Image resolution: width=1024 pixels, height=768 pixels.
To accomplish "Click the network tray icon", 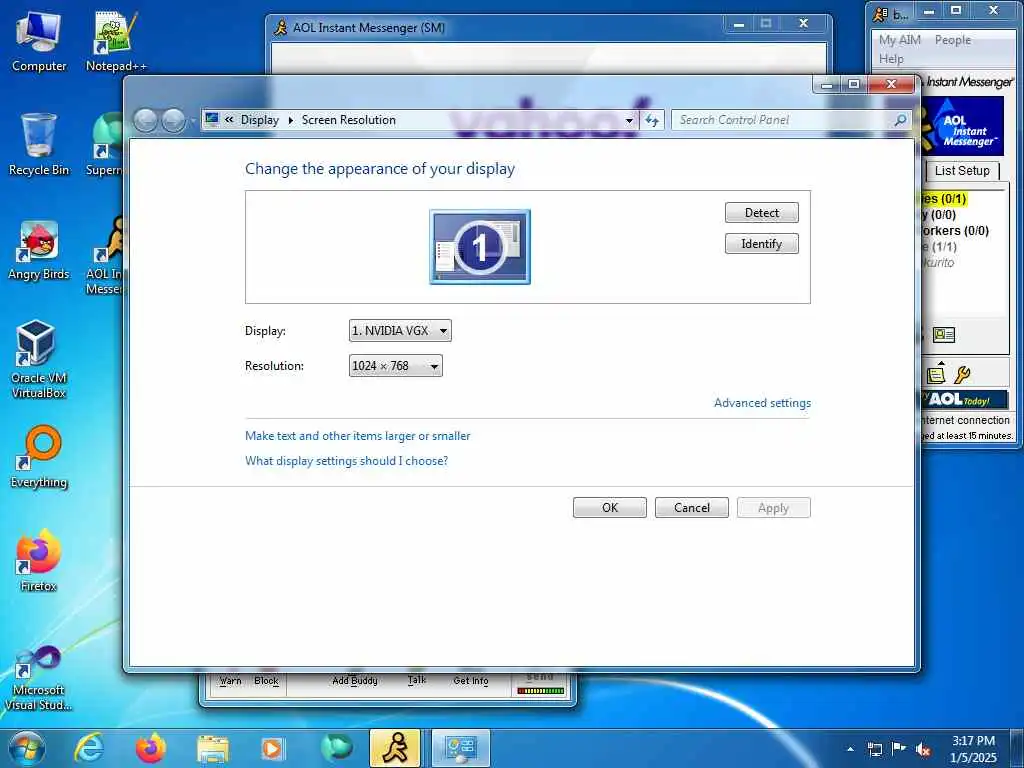I will pos(874,749).
